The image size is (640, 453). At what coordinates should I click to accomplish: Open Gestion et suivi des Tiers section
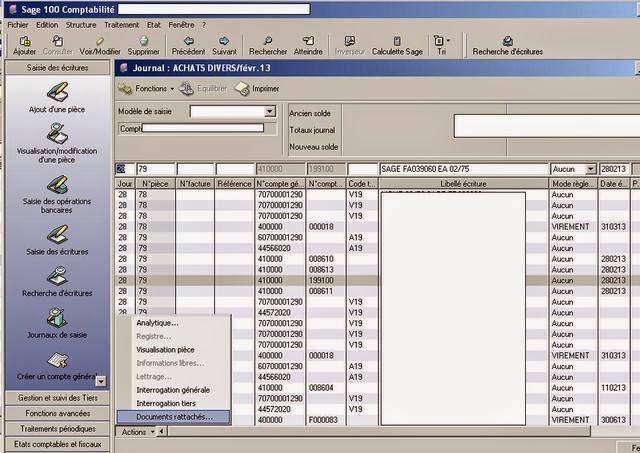click(58, 398)
